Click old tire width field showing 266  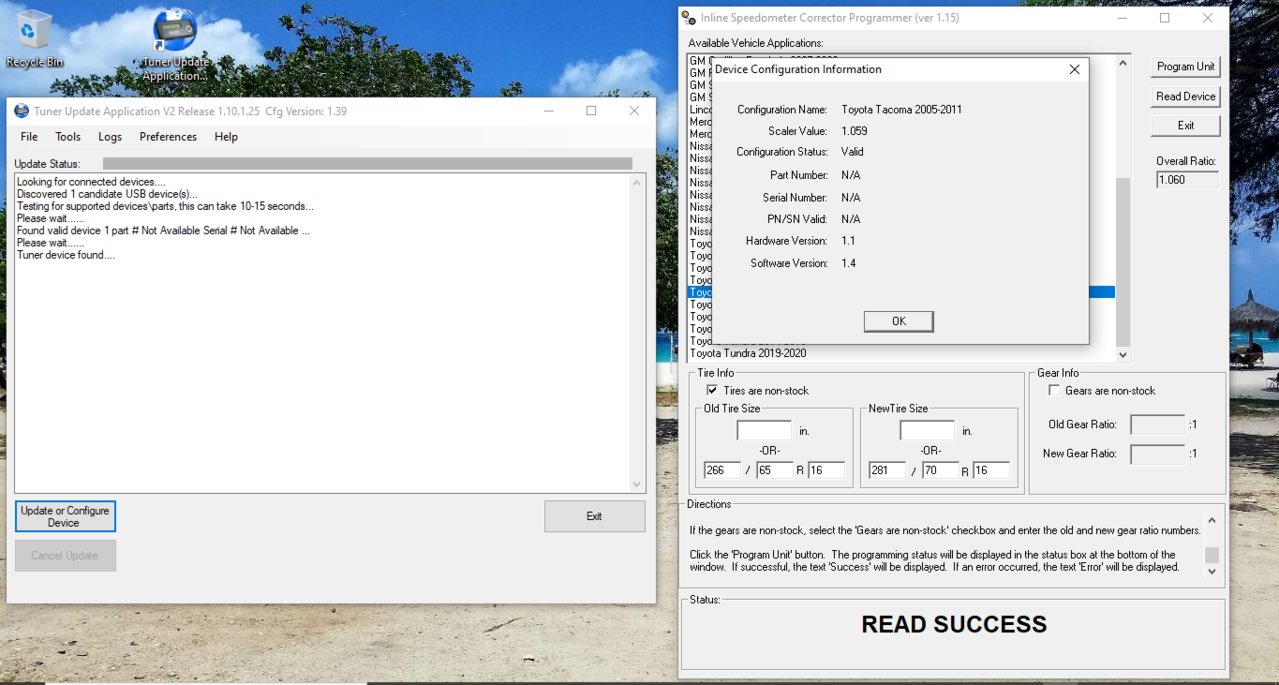click(723, 470)
